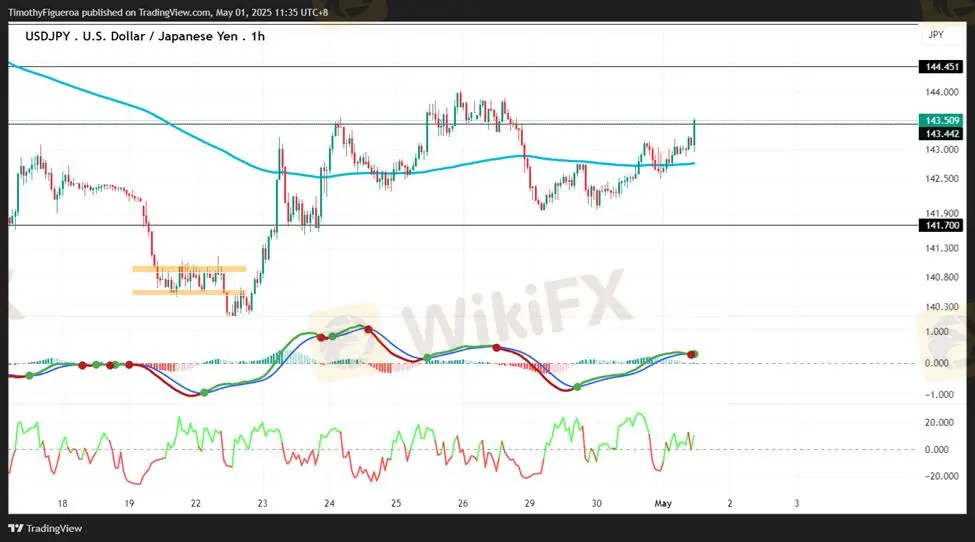Screen dimensions: 975x542
Task: Click the upper orange consolidation zone rectangle
Action: pos(189,269)
